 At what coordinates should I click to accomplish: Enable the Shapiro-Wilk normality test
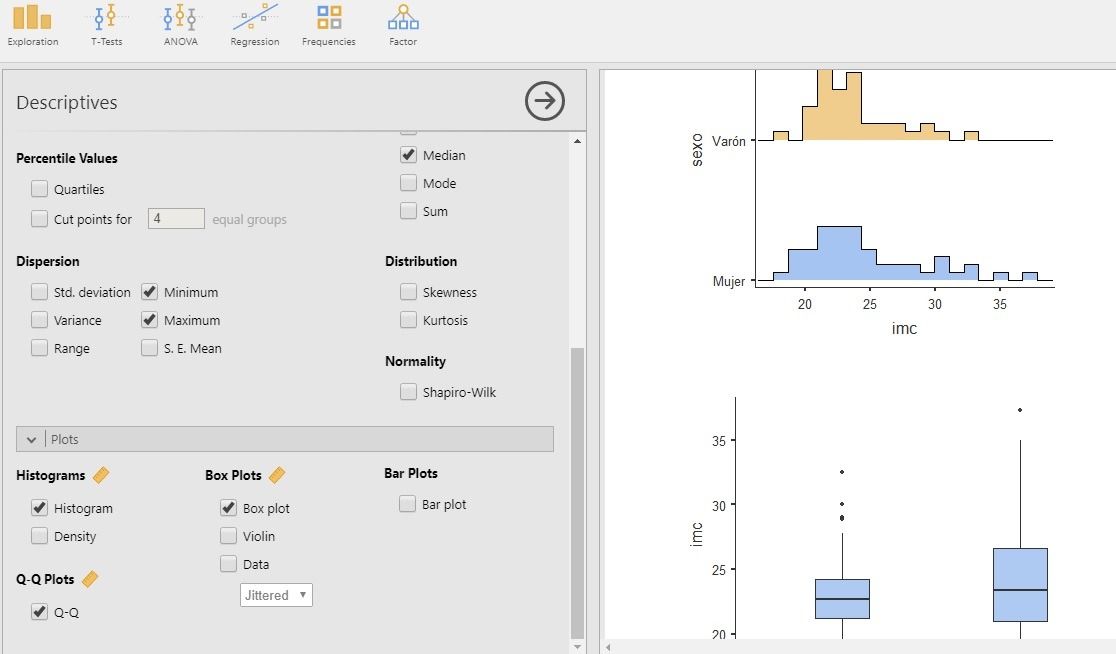(408, 392)
